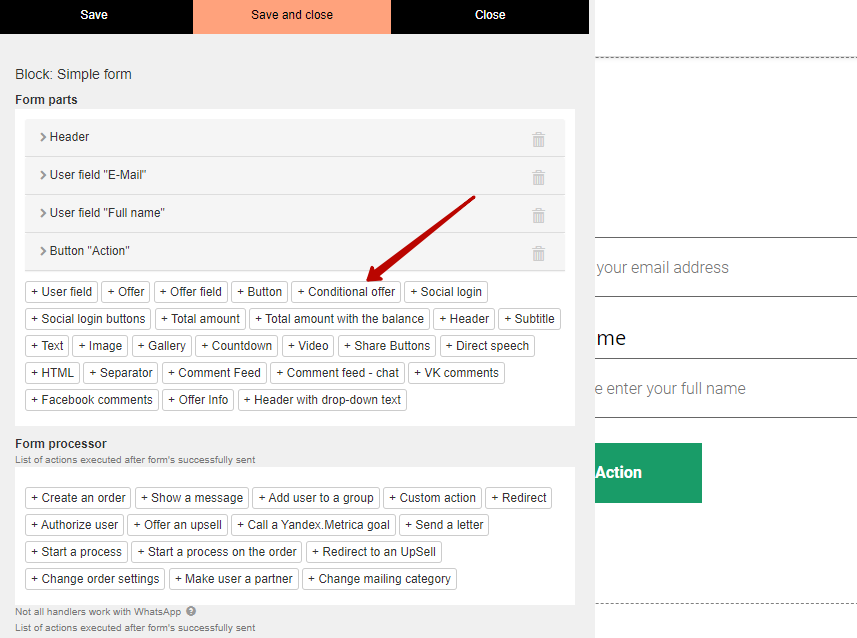The height and width of the screenshot is (638, 857).
Task: Add Start a process action
Action: click(77, 552)
